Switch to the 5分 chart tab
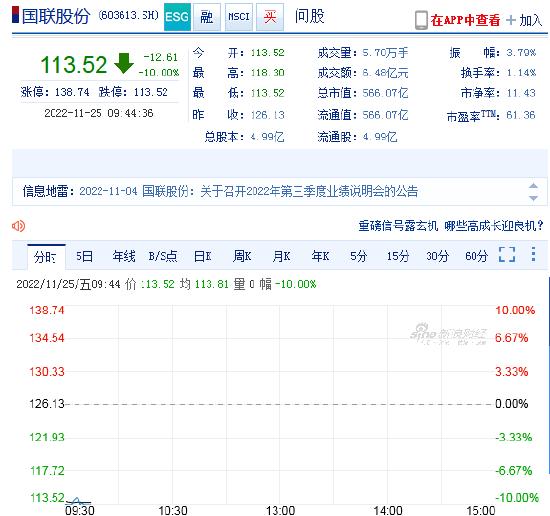Image resolution: width=550 pixels, height=516 pixels. click(358, 256)
